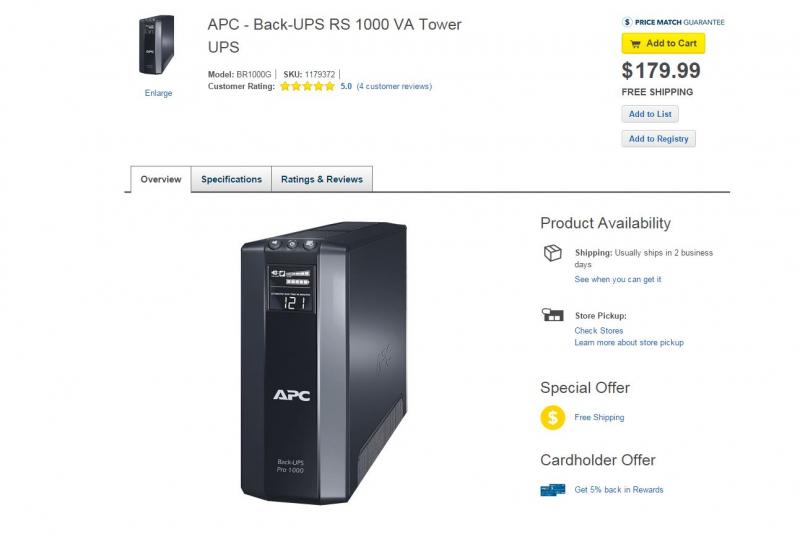Image resolution: width=800 pixels, height=534 pixels.
Task: Click the shopping cart icon on Add to Cart
Action: (x=635, y=44)
